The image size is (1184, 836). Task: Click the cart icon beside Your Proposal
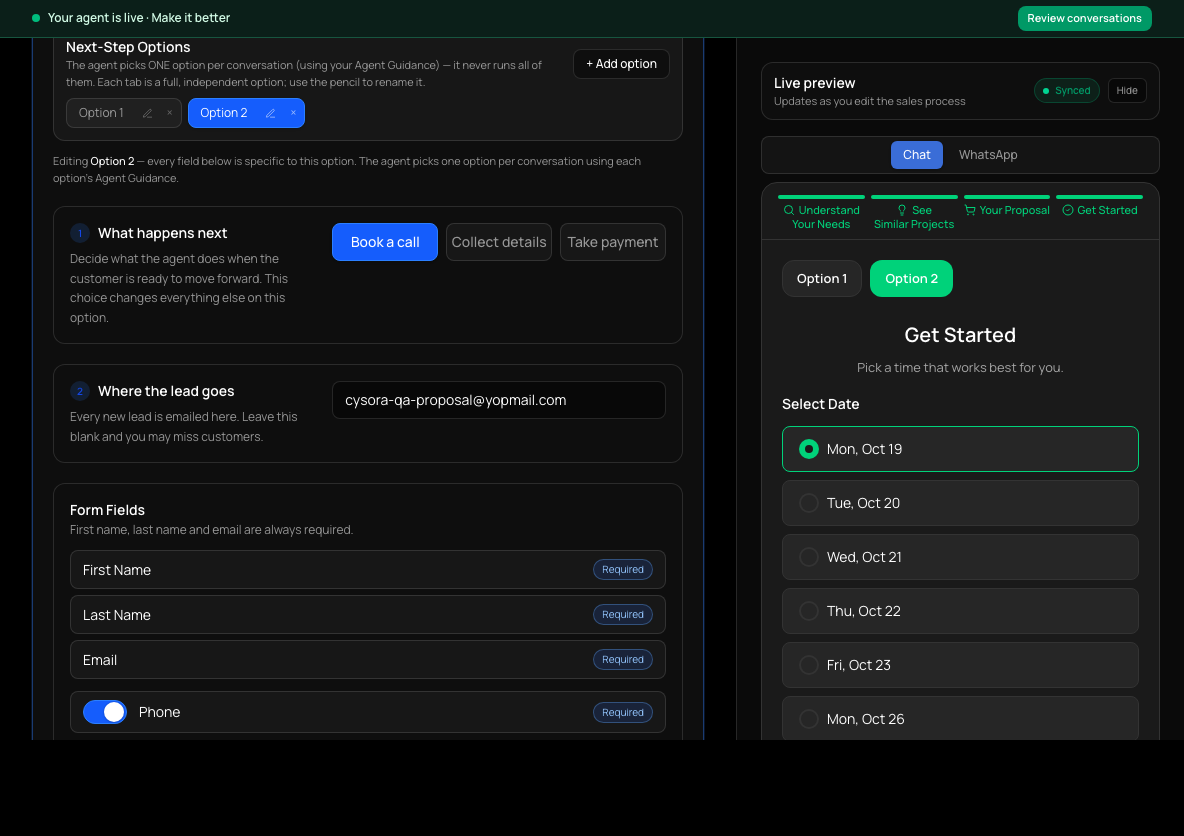click(970, 210)
